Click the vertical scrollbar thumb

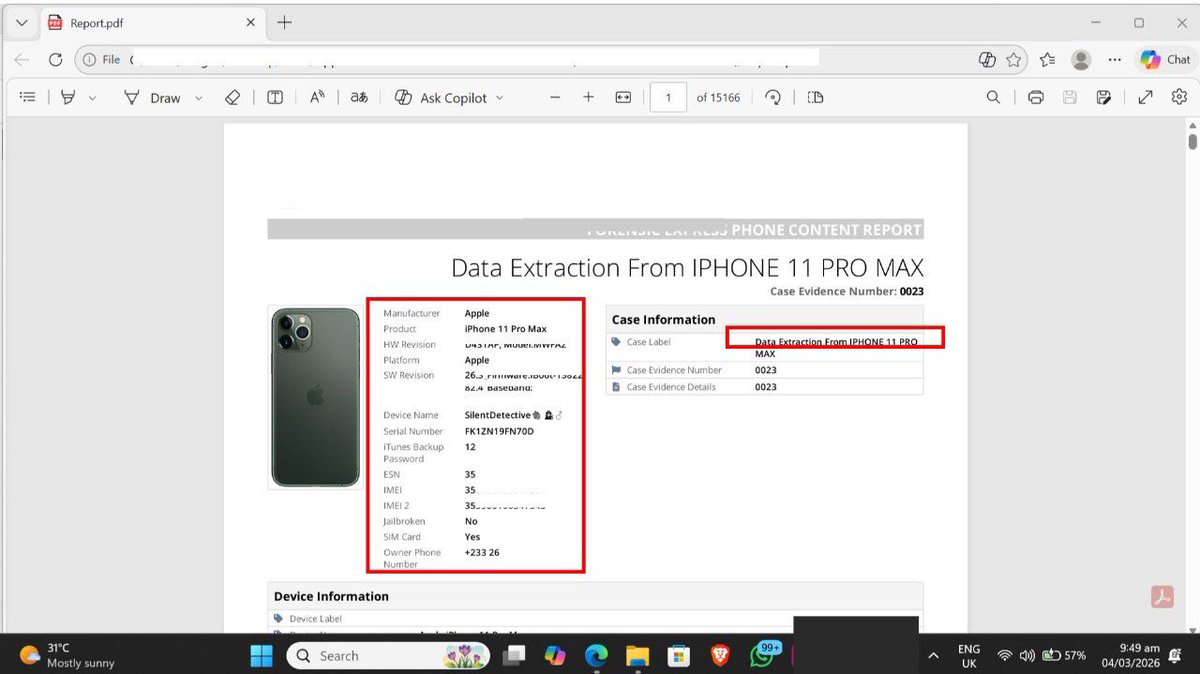click(1192, 140)
